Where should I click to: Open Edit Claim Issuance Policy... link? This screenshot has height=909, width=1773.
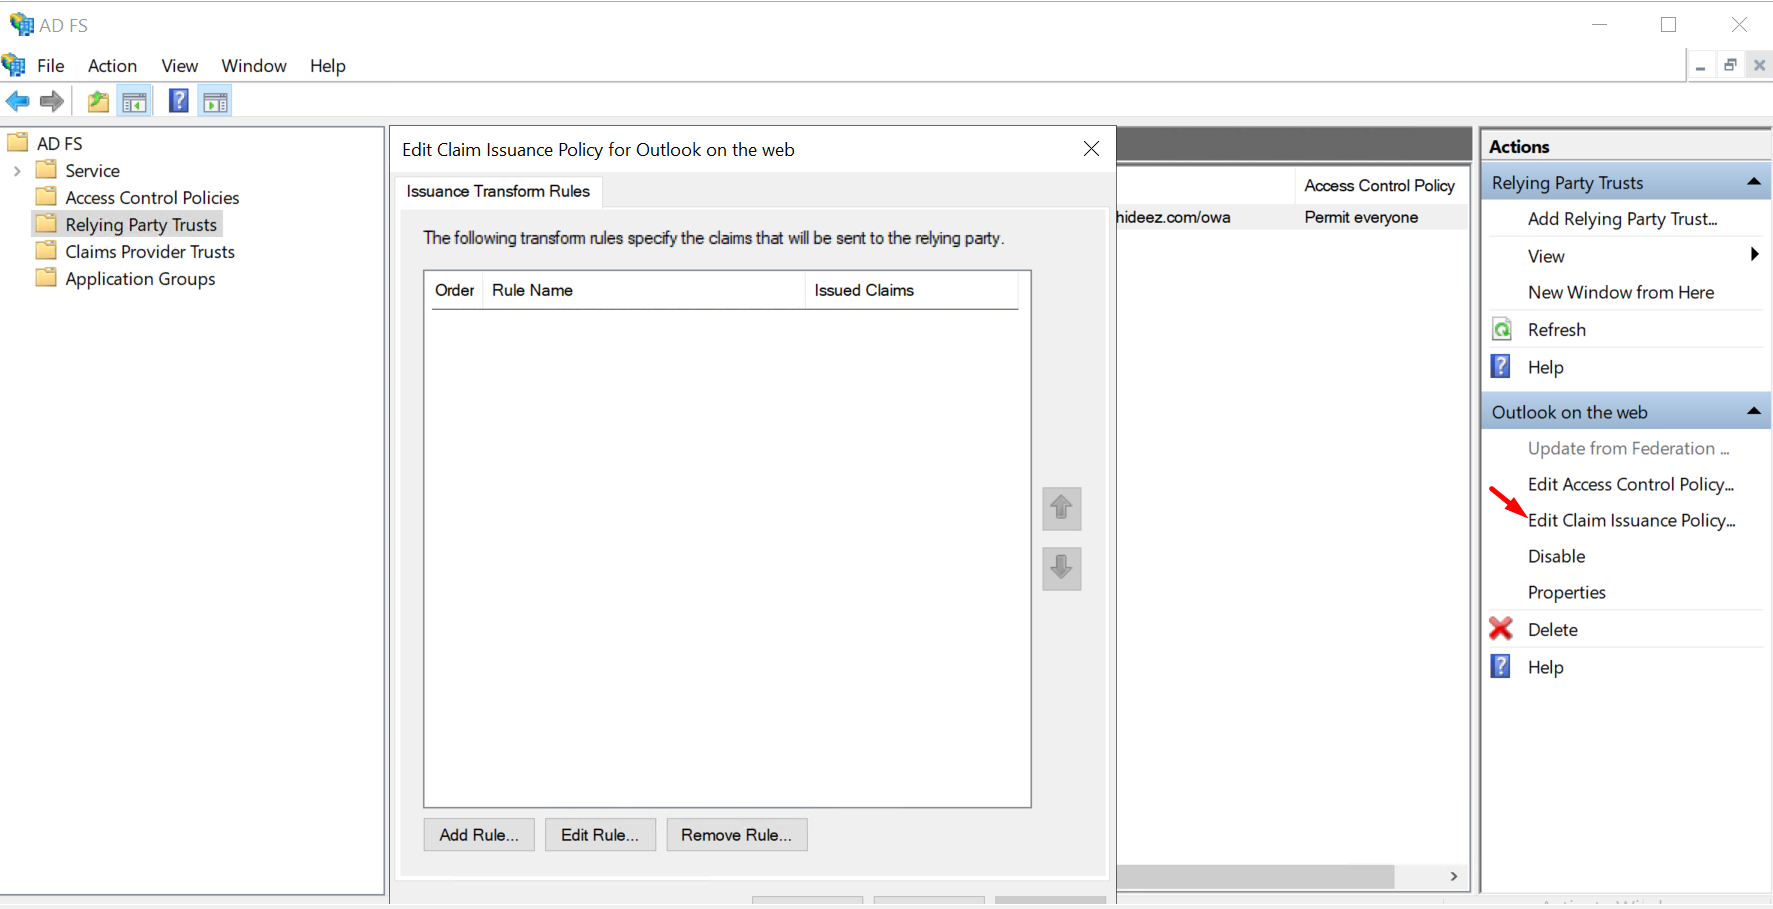pyautogui.click(x=1631, y=520)
